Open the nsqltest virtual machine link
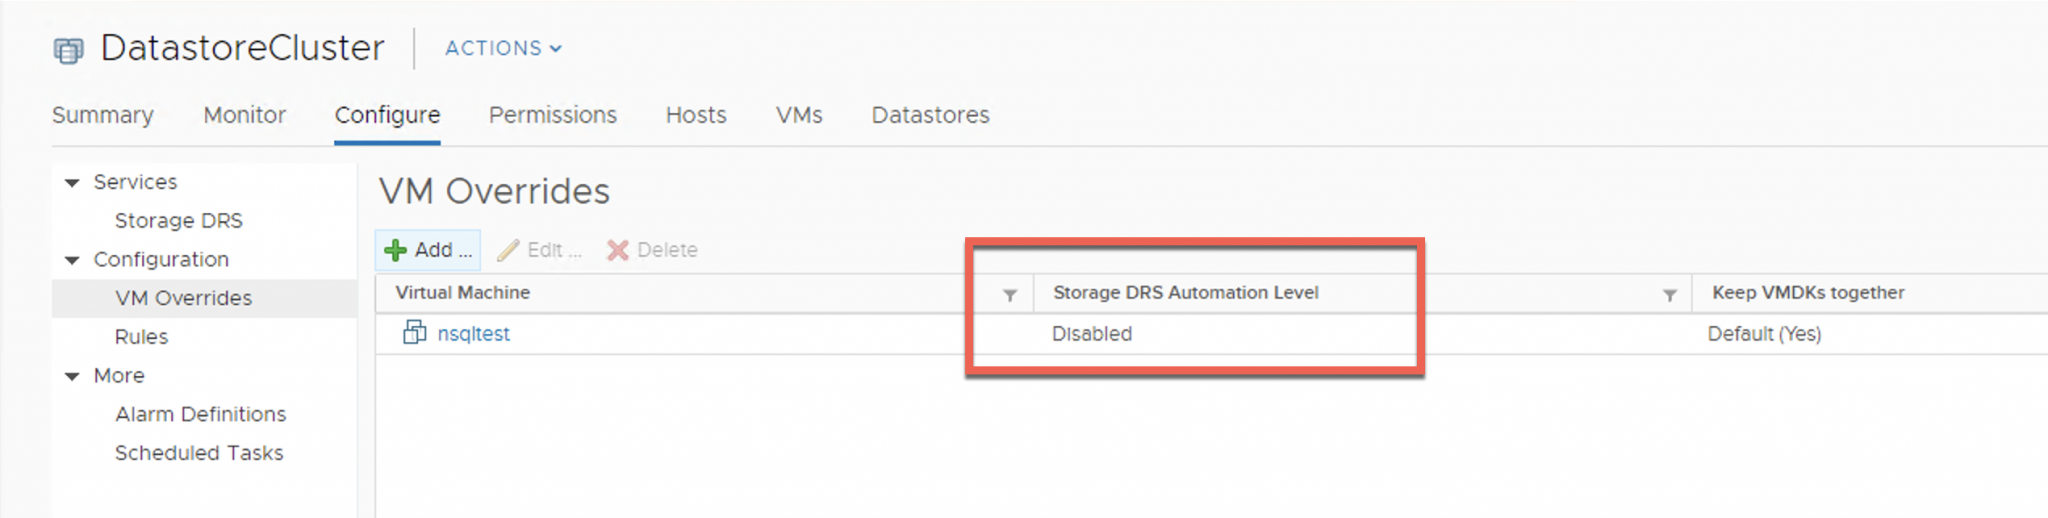The image size is (2048, 518). pyautogui.click(x=473, y=334)
